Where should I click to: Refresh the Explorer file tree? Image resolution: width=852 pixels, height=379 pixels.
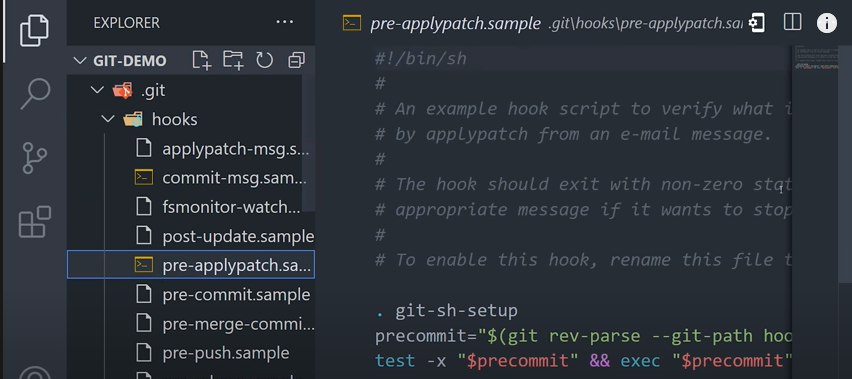(265, 60)
